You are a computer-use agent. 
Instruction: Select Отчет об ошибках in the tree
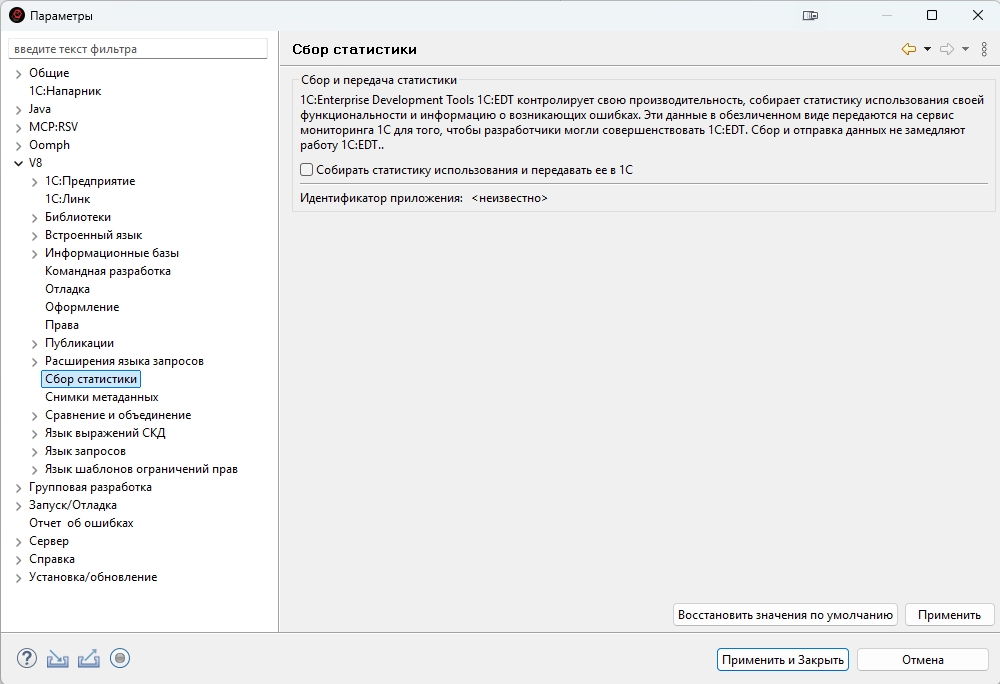coord(81,523)
